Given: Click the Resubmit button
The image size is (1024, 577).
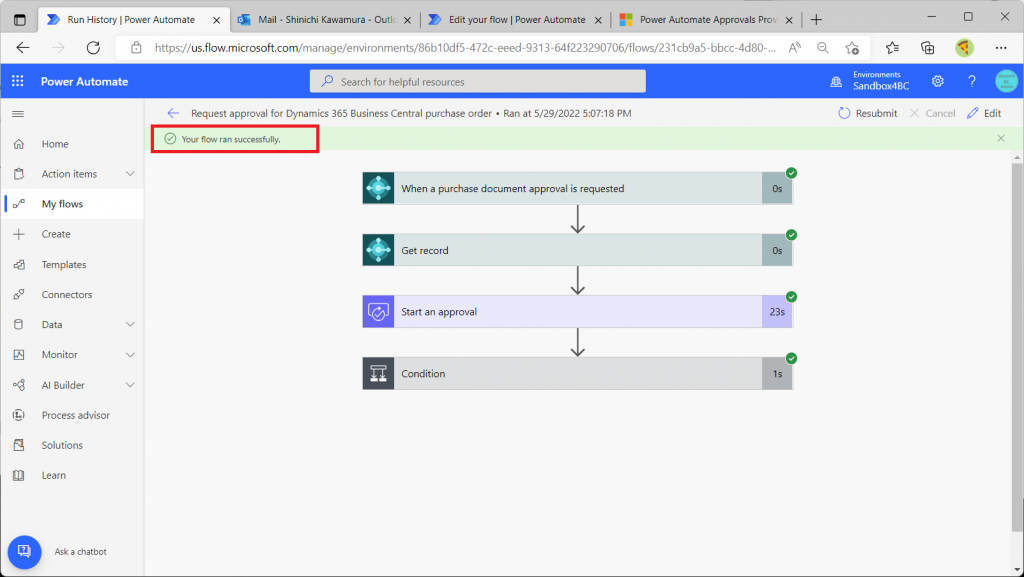Looking at the screenshot, I should [868, 113].
